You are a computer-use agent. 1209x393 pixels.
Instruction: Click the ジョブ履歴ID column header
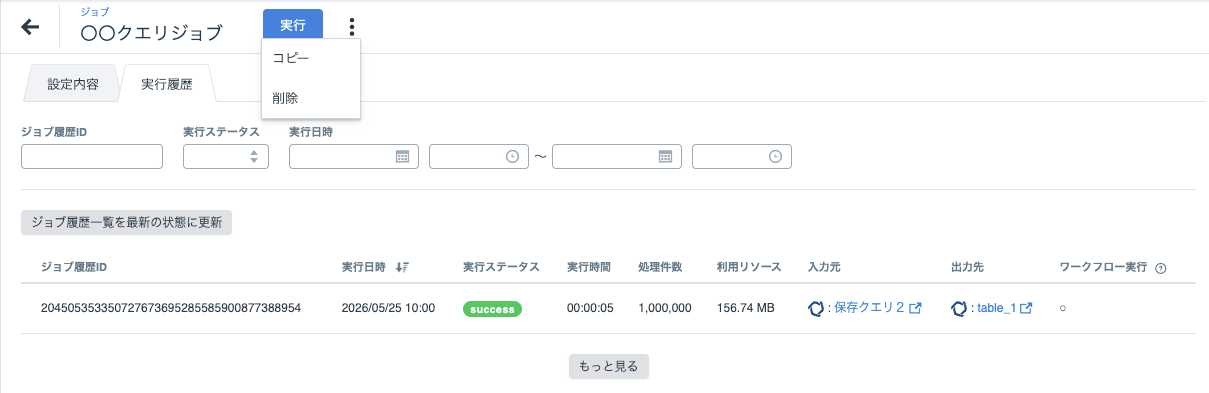point(74,267)
